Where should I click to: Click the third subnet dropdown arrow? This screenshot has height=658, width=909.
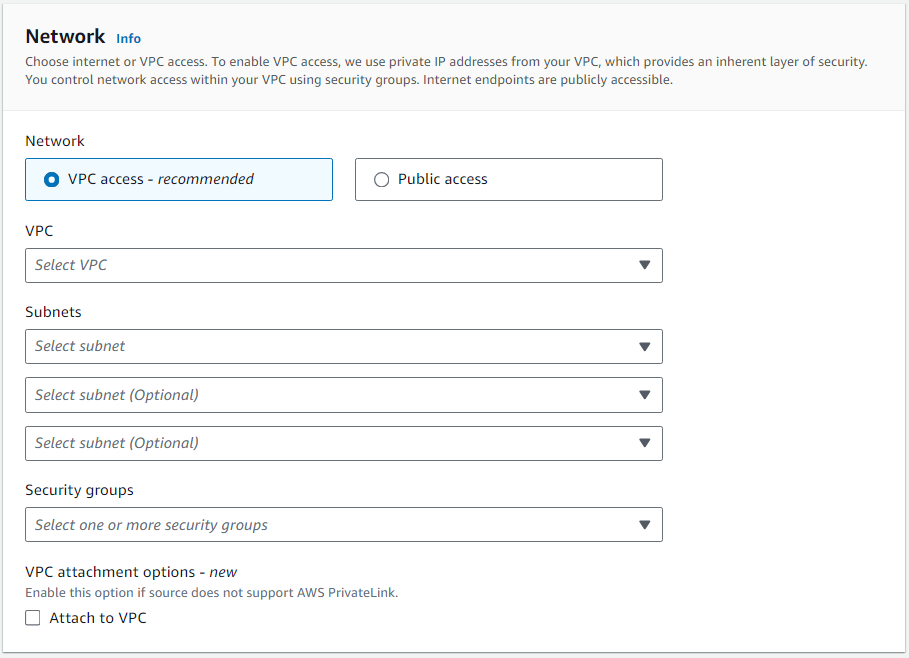[x=644, y=443]
